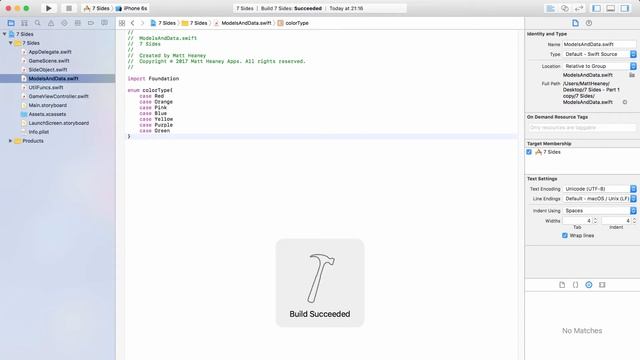The width and height of the screenshot is (640, 360).
Task: Choose the iPhone 6s run destination
Action: [x=131, y=8]
